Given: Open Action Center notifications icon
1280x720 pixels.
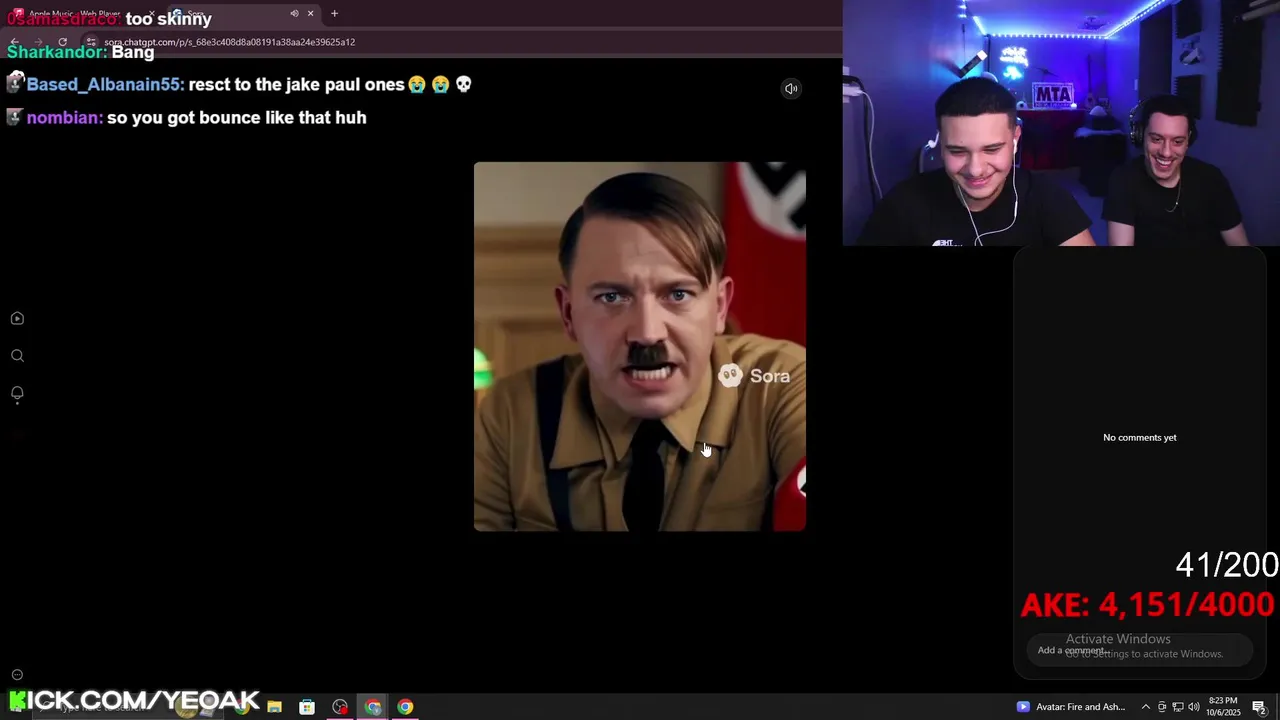Looking at the screenshot, I should click(x=1259, y=707).
